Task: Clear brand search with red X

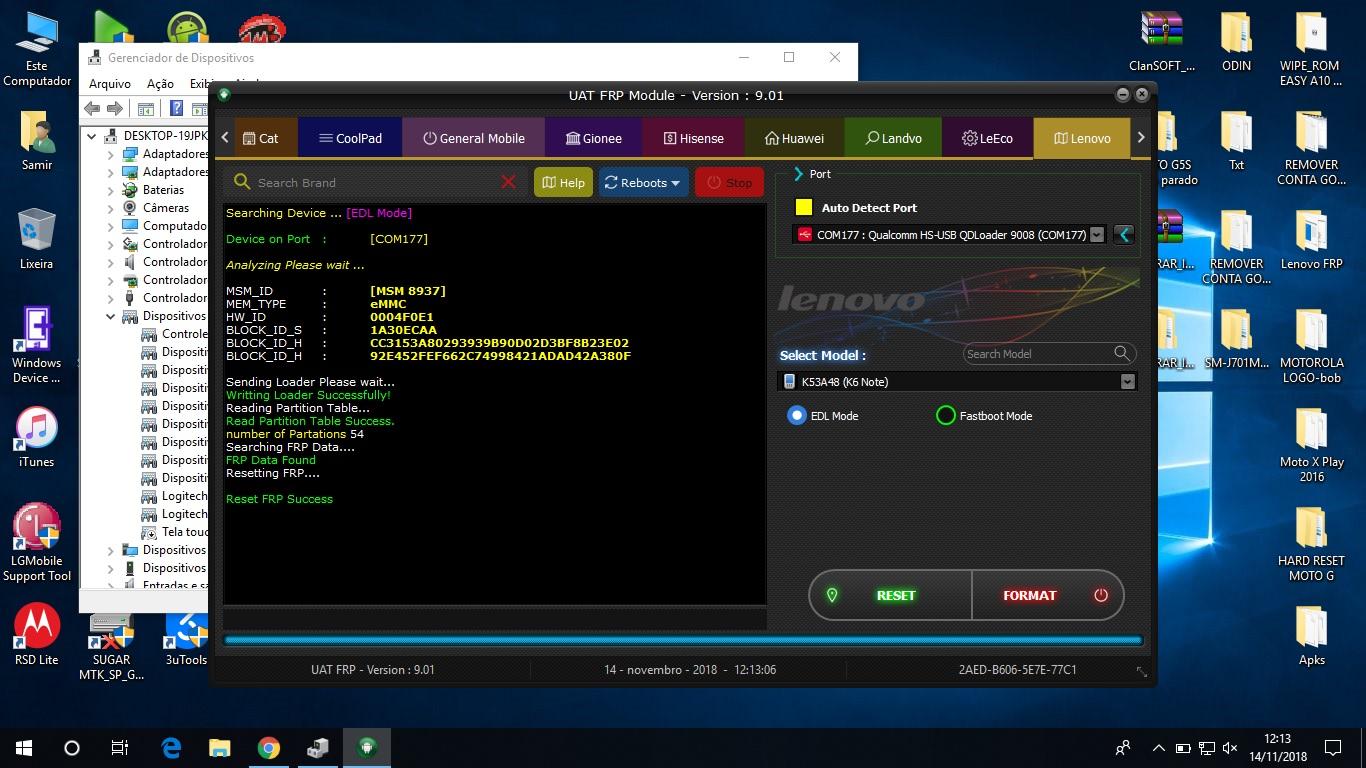Action: 508,182
